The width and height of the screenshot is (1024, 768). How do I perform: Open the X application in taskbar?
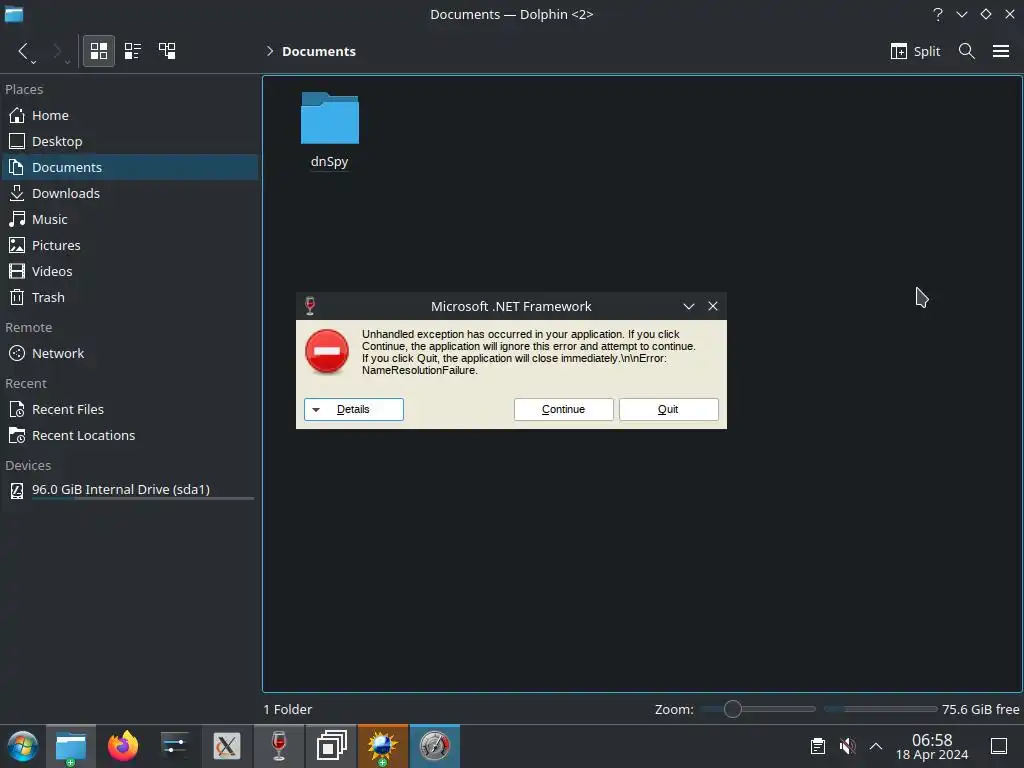pos(227,746)
